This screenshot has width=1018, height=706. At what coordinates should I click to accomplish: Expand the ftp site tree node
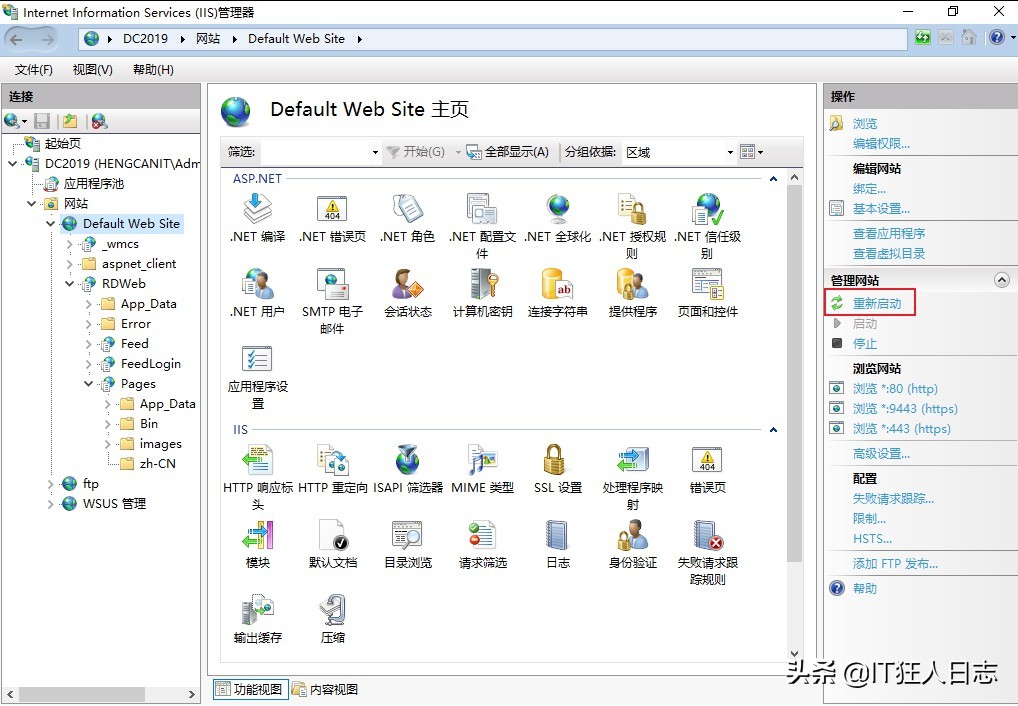pos(51,484)
